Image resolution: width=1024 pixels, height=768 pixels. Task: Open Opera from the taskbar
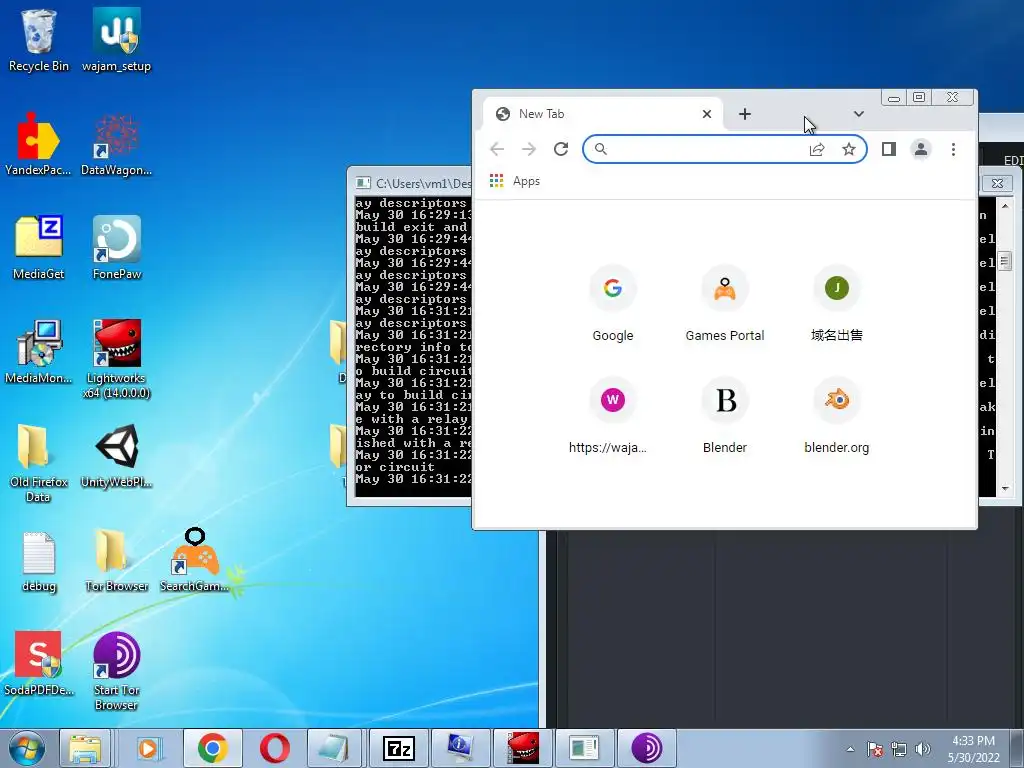point(274,748)
